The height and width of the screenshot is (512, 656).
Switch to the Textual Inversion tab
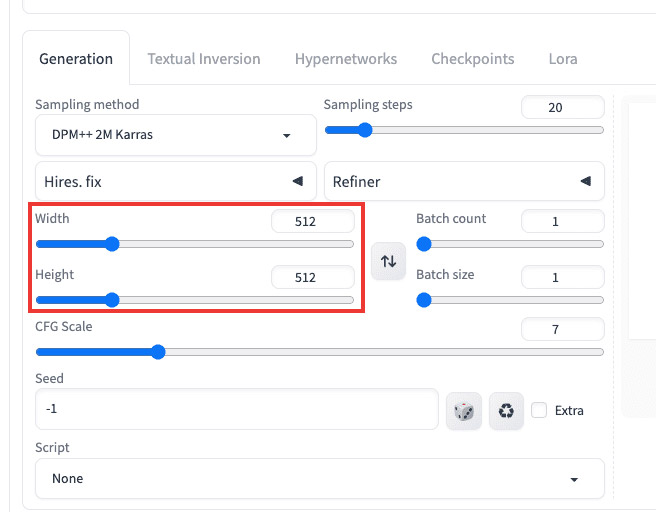[x=204, y=59]
